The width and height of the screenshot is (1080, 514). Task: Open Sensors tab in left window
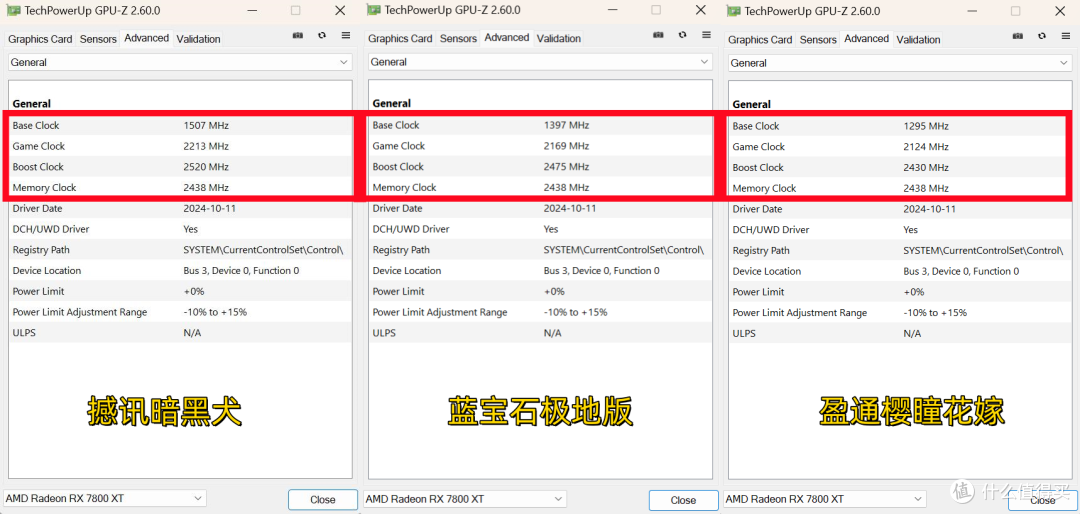point(98,39)
